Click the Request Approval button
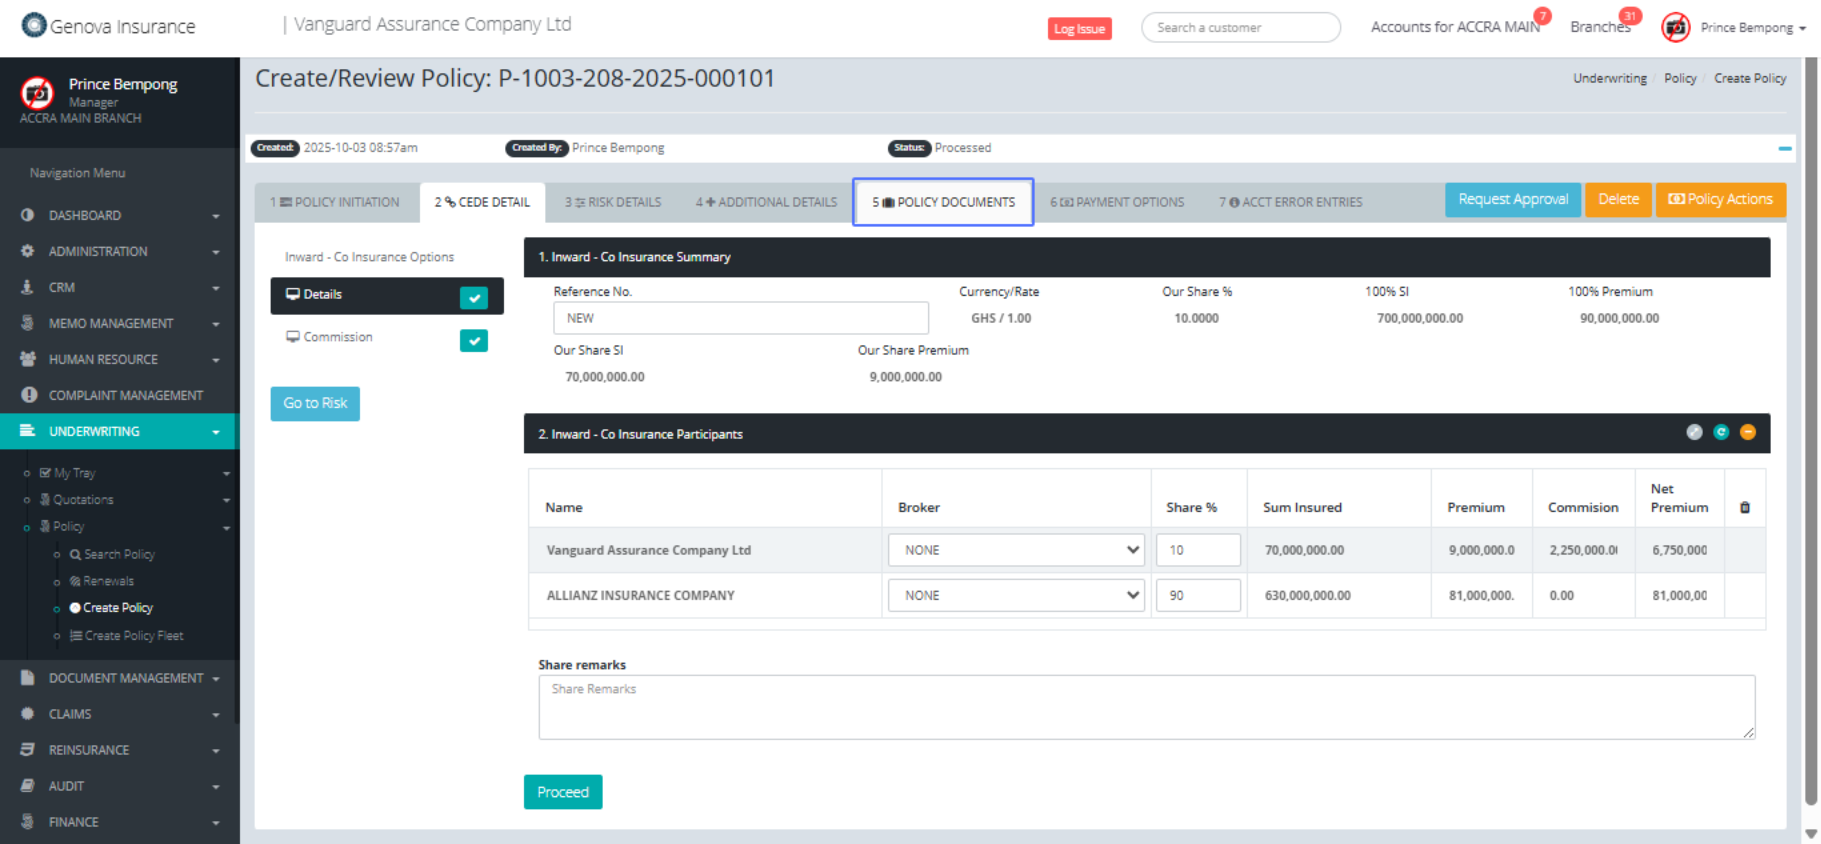The image size is (1821, 844). (x=1512, y=200)
